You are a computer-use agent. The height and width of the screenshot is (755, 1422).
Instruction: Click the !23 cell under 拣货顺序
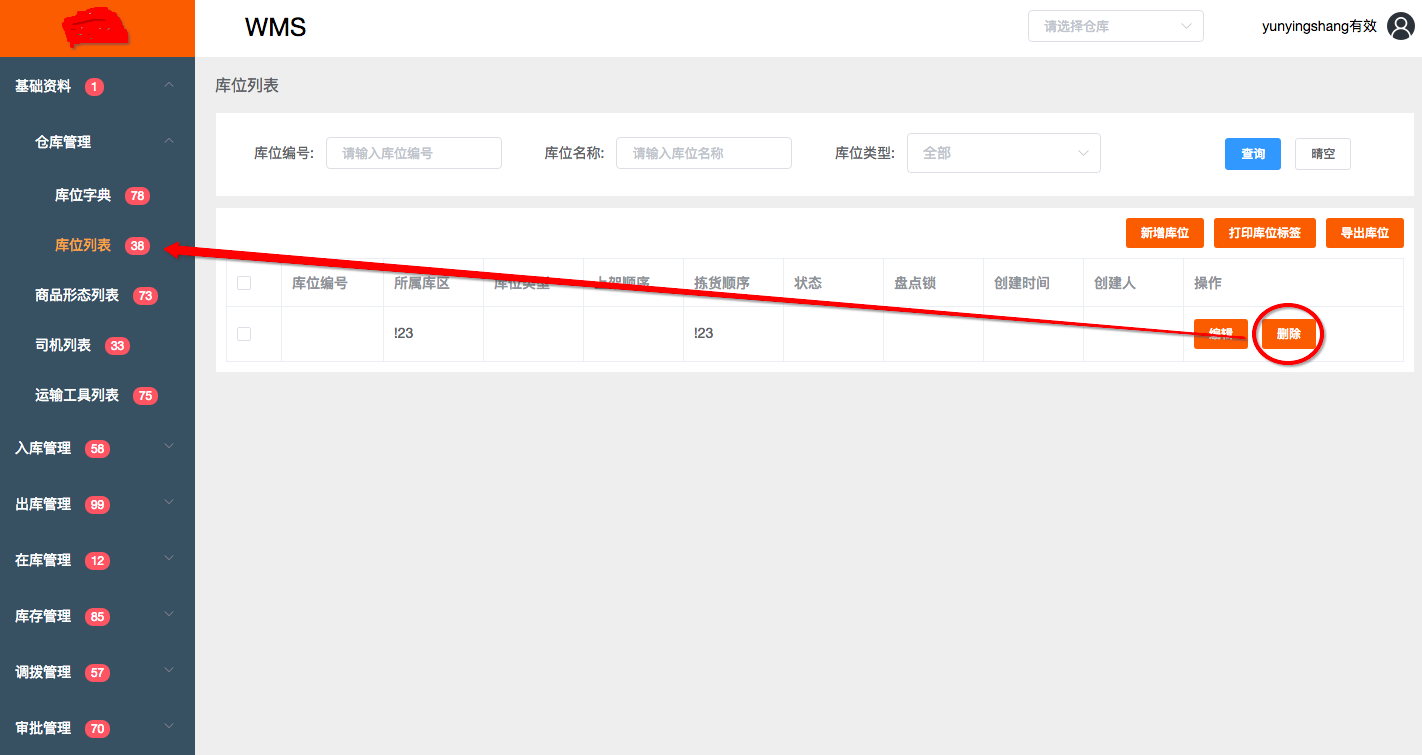(x=704, y=333)
